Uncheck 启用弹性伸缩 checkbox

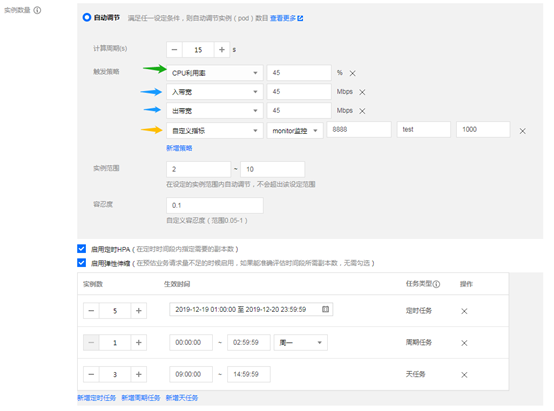point(82,263)
